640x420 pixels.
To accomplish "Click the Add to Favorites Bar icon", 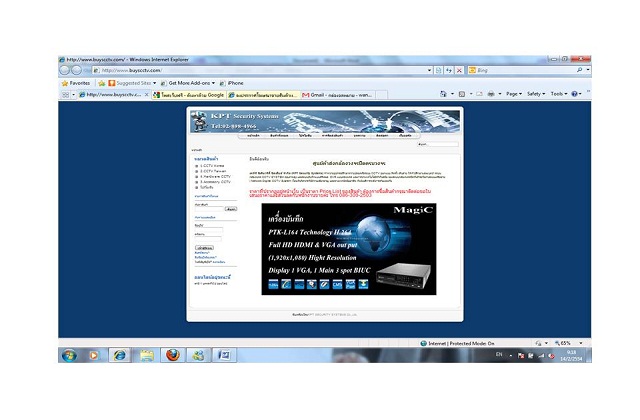I will tap(102, 83).
